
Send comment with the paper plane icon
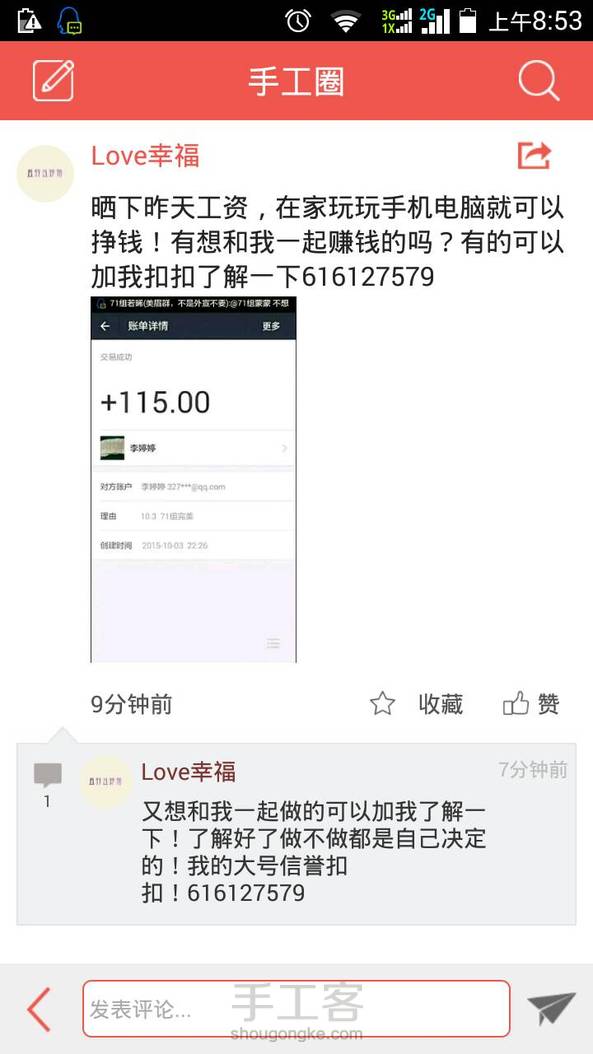(551, 1008)
